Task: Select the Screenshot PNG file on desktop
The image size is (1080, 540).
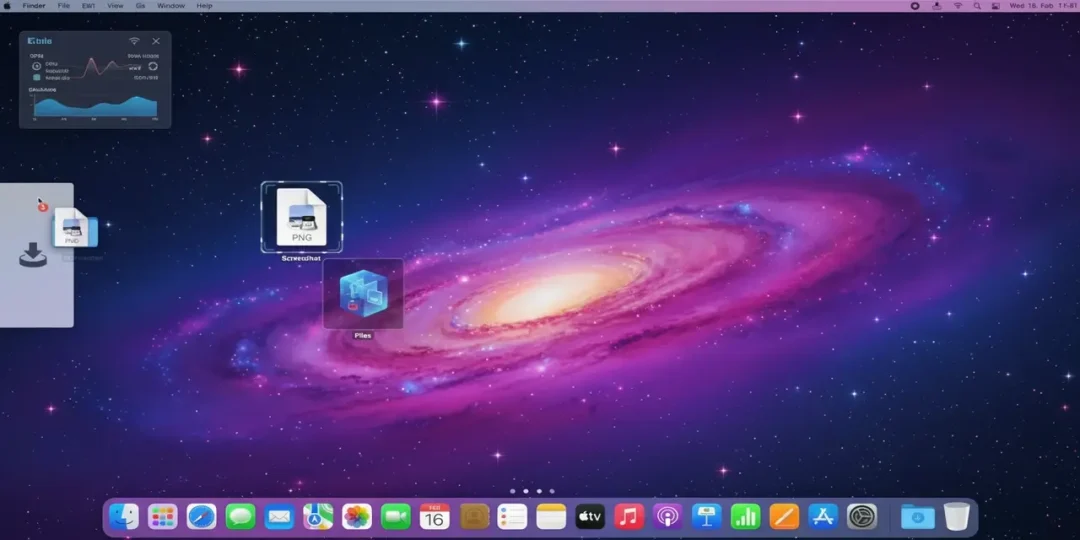Action: (302, 217)
